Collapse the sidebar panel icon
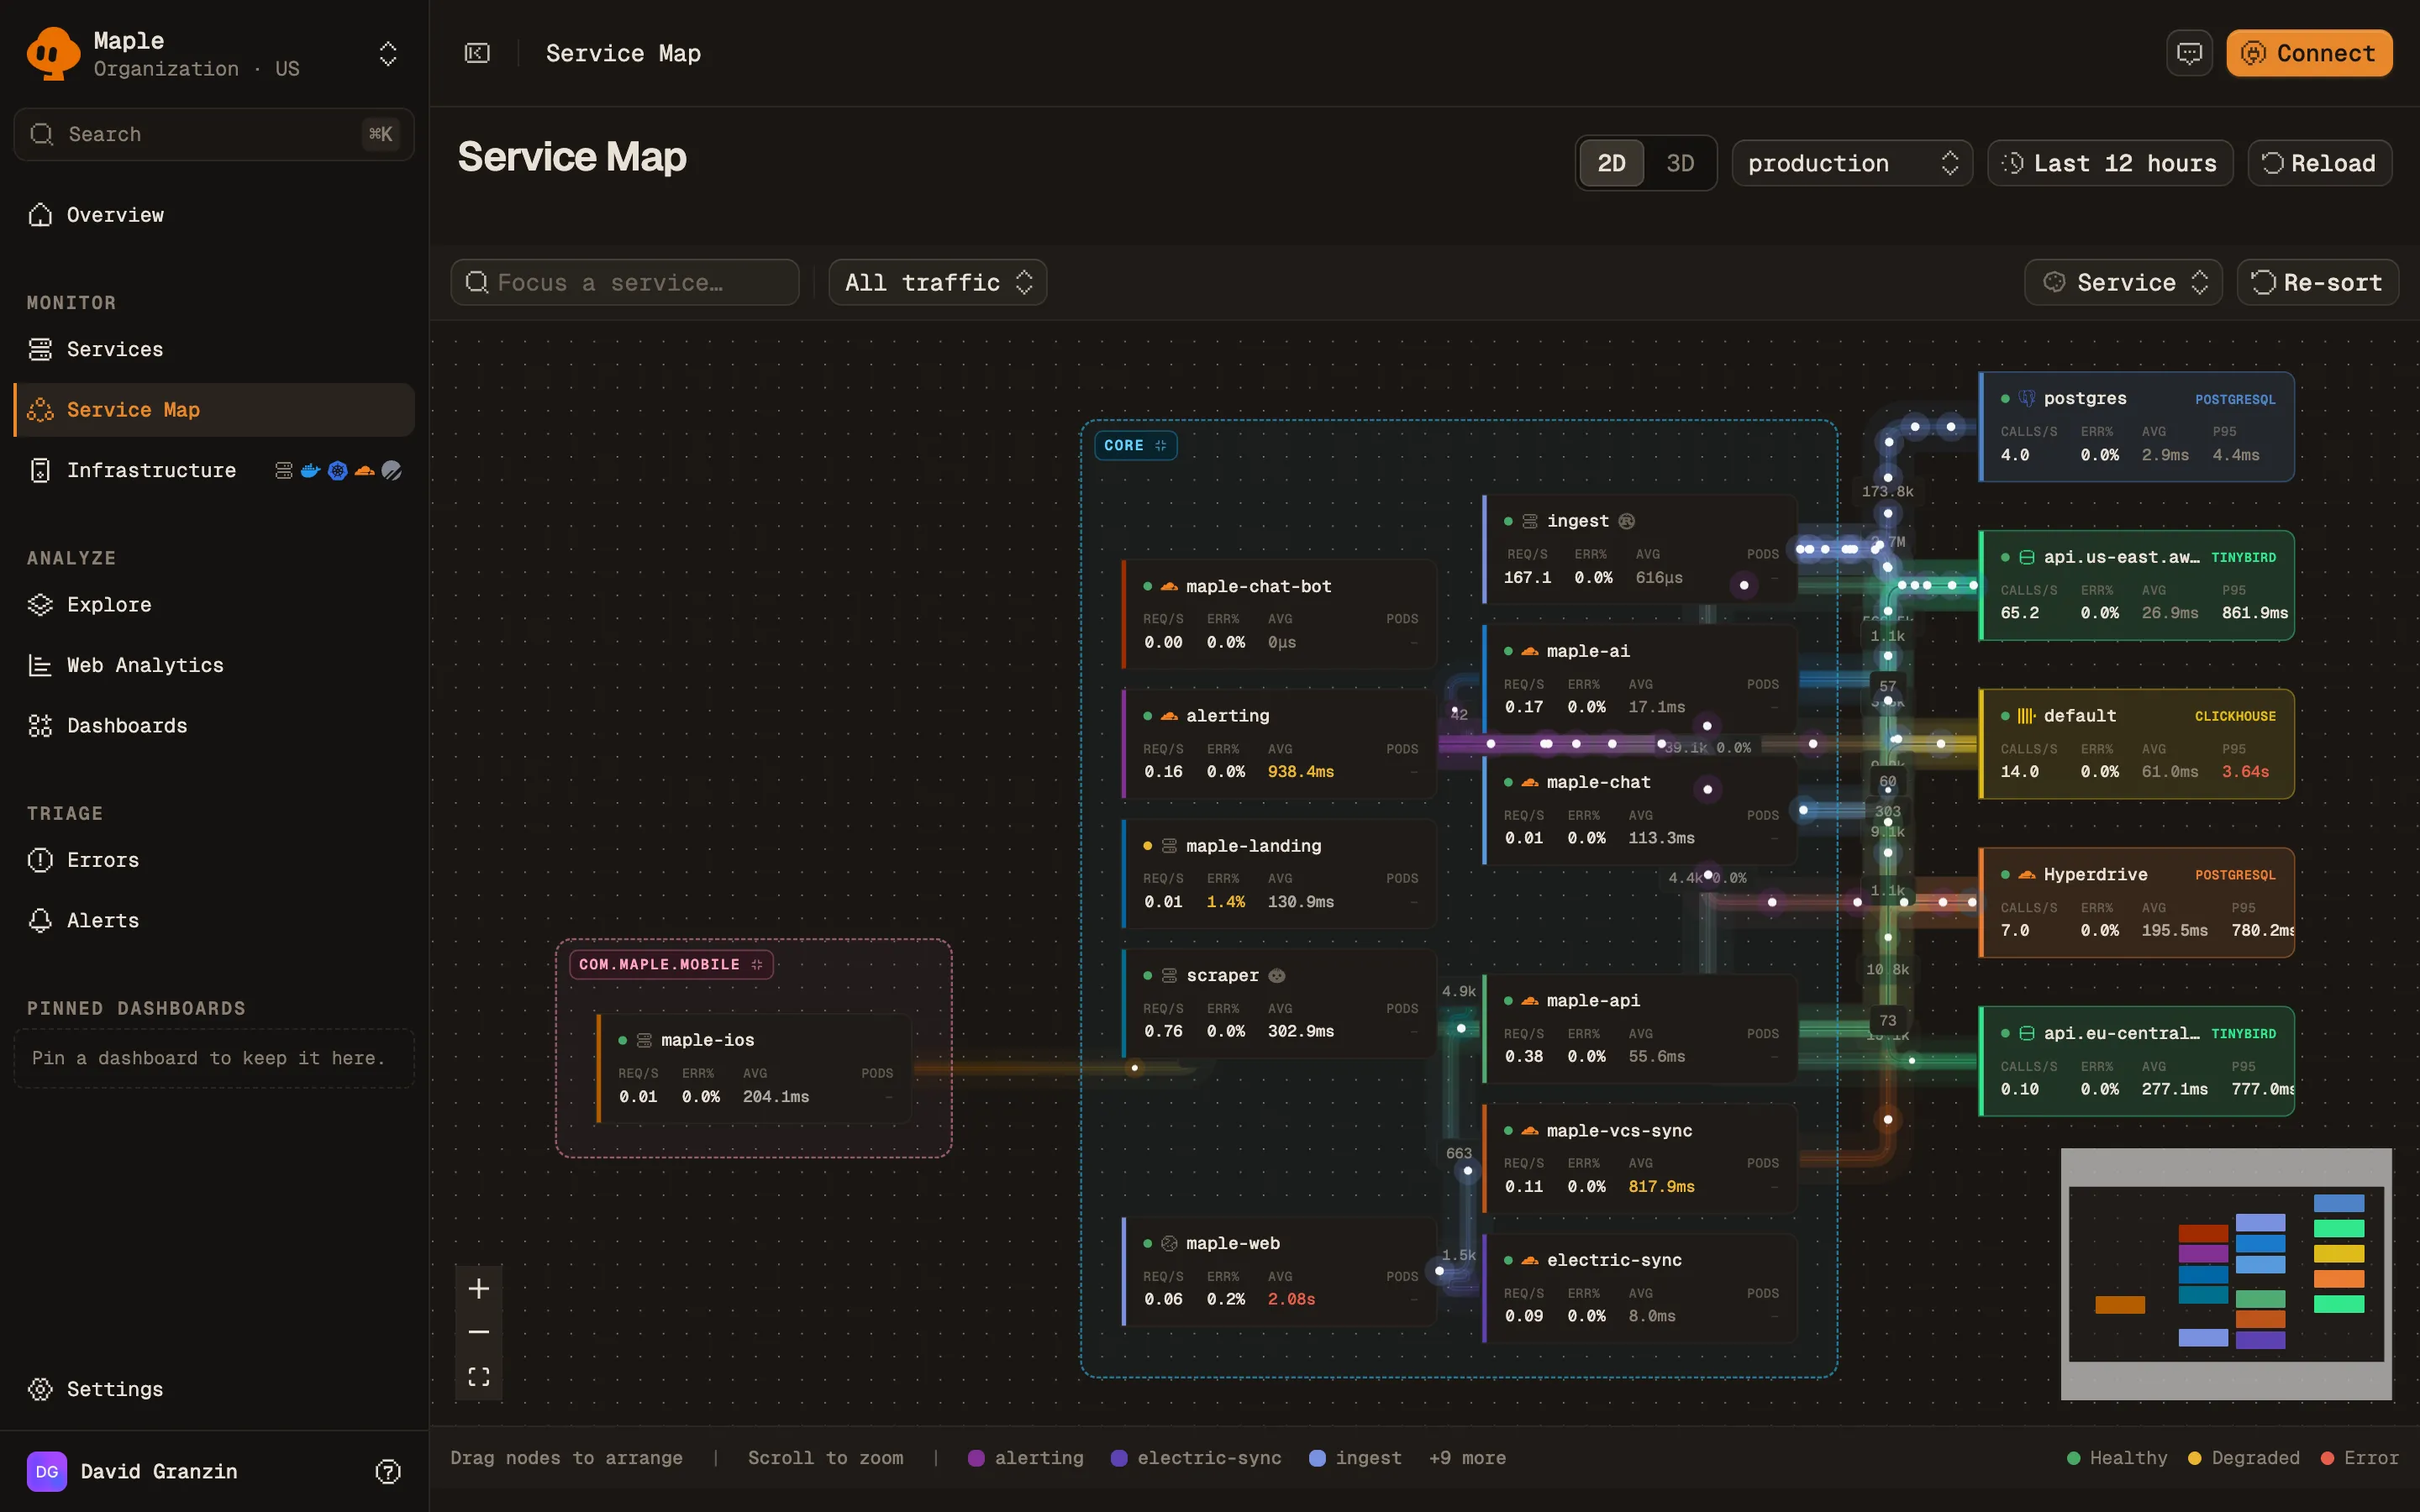This screenshot has width=2420, height=1512. point(477,53)
